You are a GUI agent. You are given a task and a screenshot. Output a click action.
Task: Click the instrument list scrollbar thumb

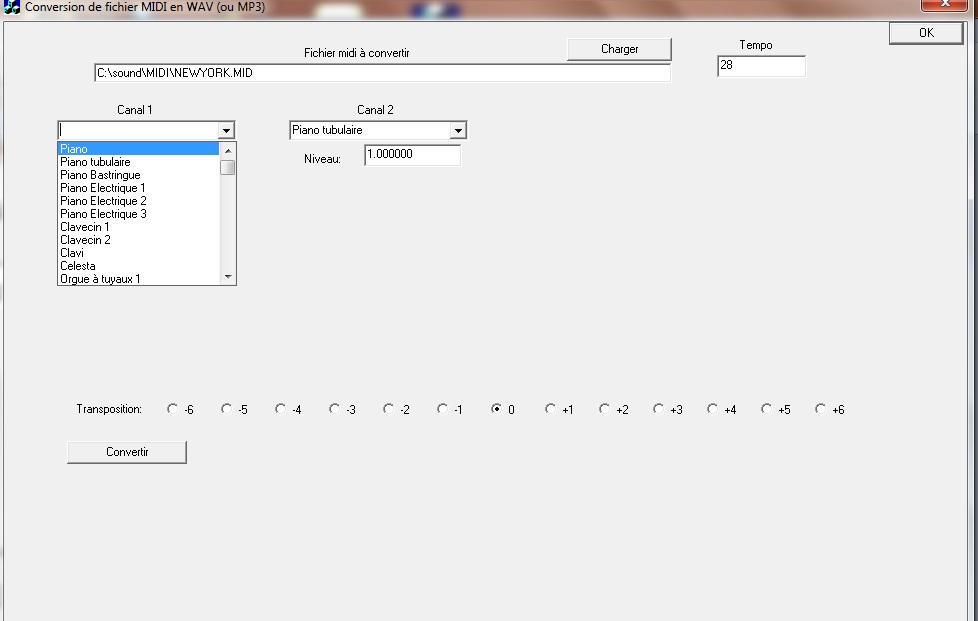tap(228, 168)
